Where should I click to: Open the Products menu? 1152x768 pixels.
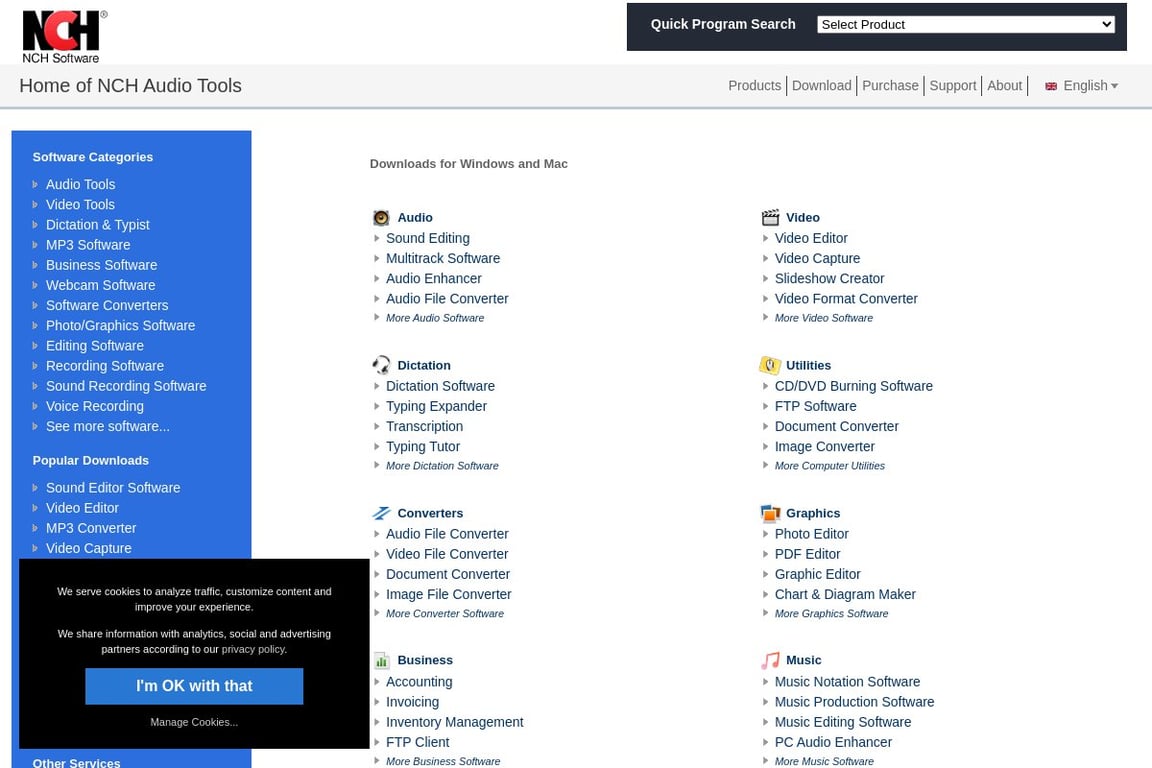754,86
